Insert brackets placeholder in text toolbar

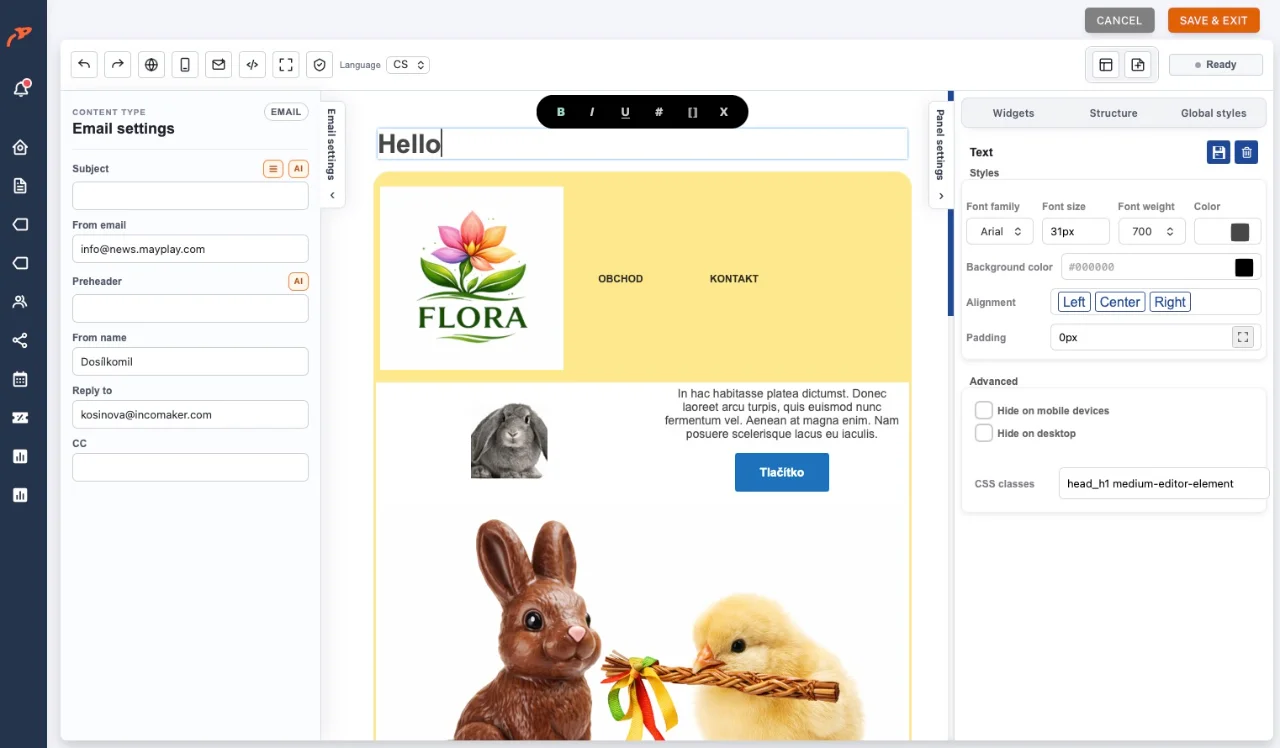point(692,112)
